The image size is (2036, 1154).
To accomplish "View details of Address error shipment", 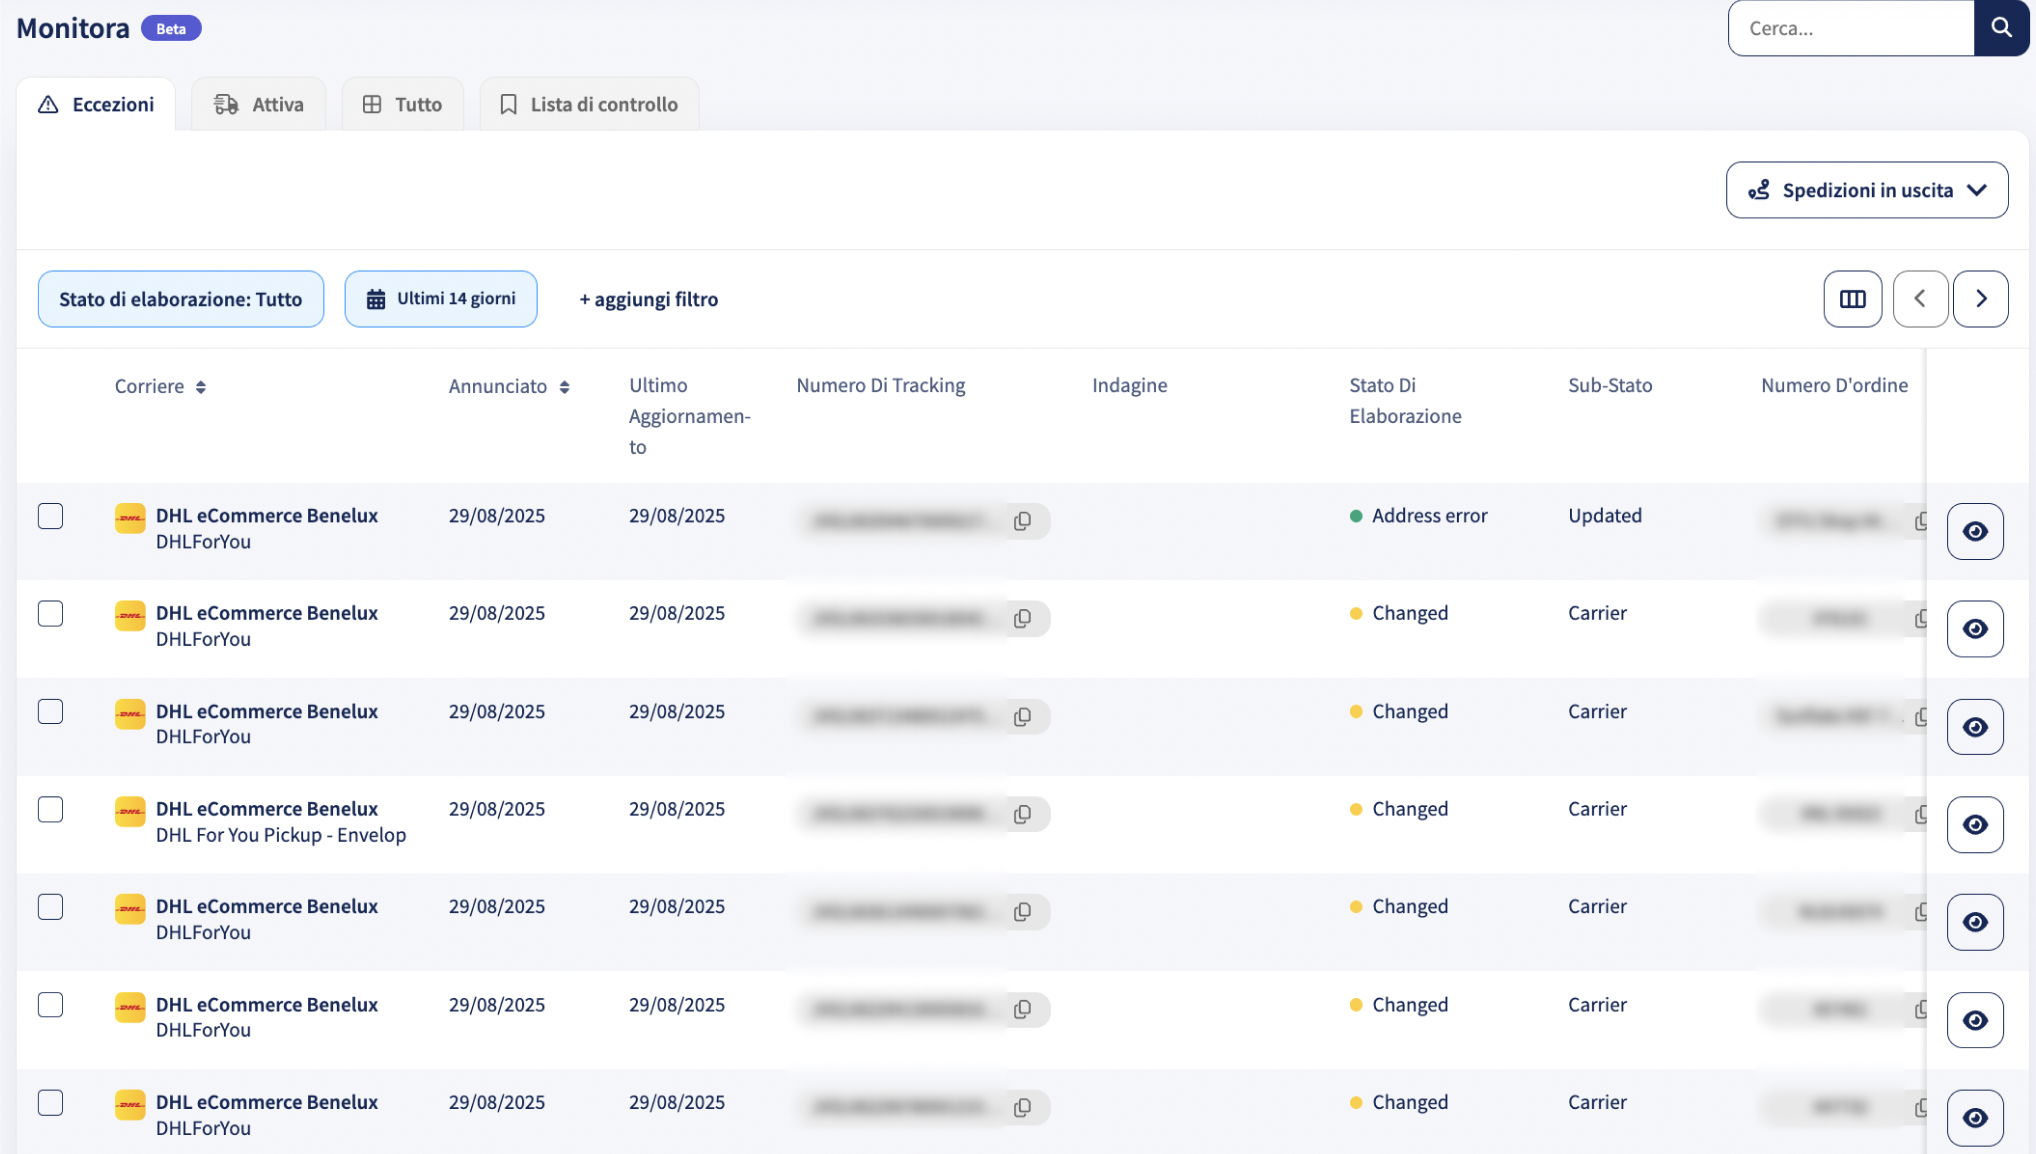I will point(1975,531).
